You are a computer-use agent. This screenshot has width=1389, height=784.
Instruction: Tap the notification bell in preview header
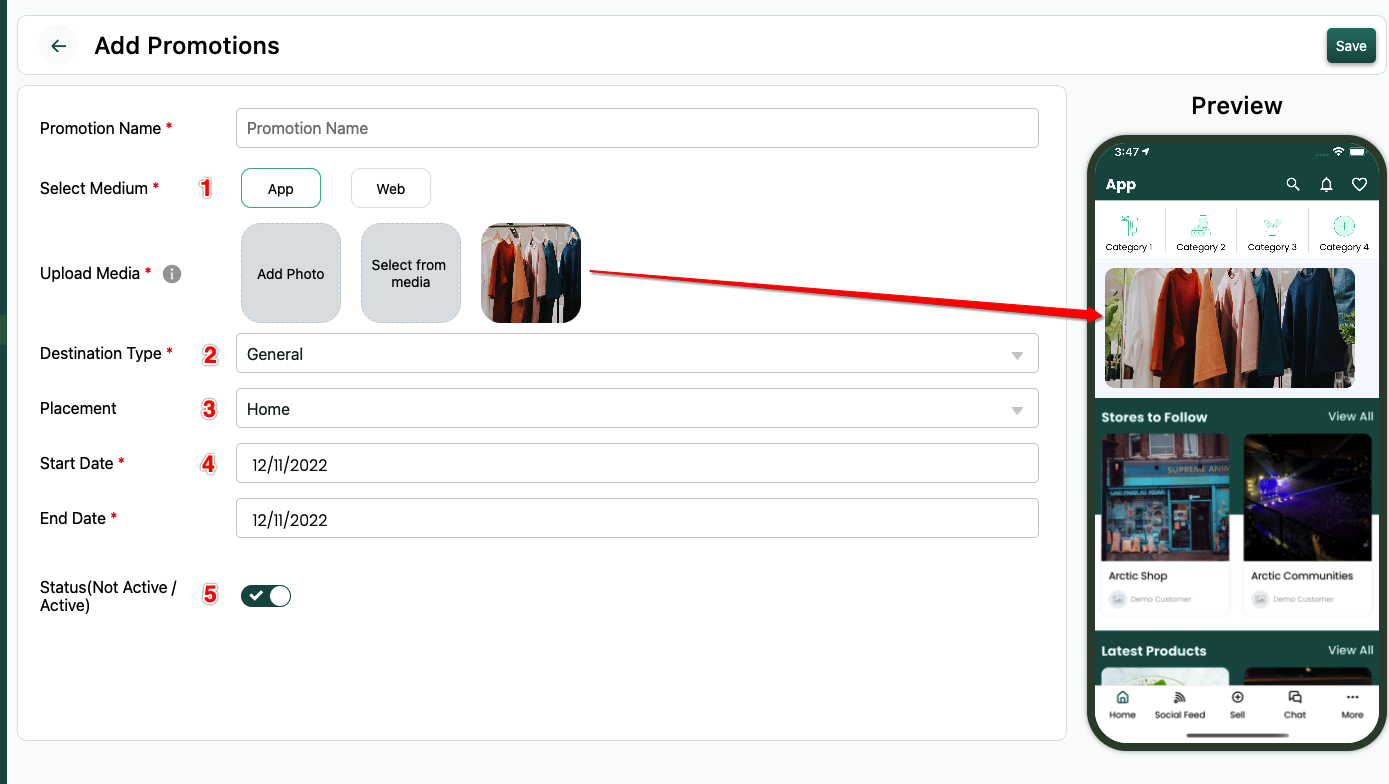[x=1326, y=184]
